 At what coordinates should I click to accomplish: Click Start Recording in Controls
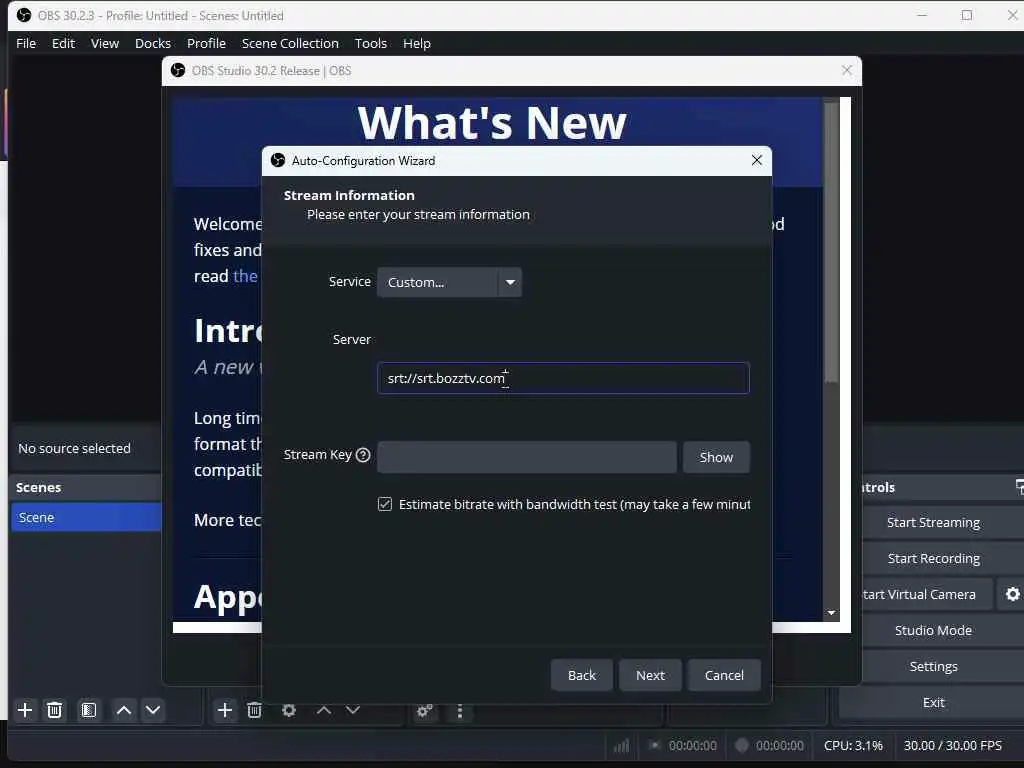[x=933, y=558]
